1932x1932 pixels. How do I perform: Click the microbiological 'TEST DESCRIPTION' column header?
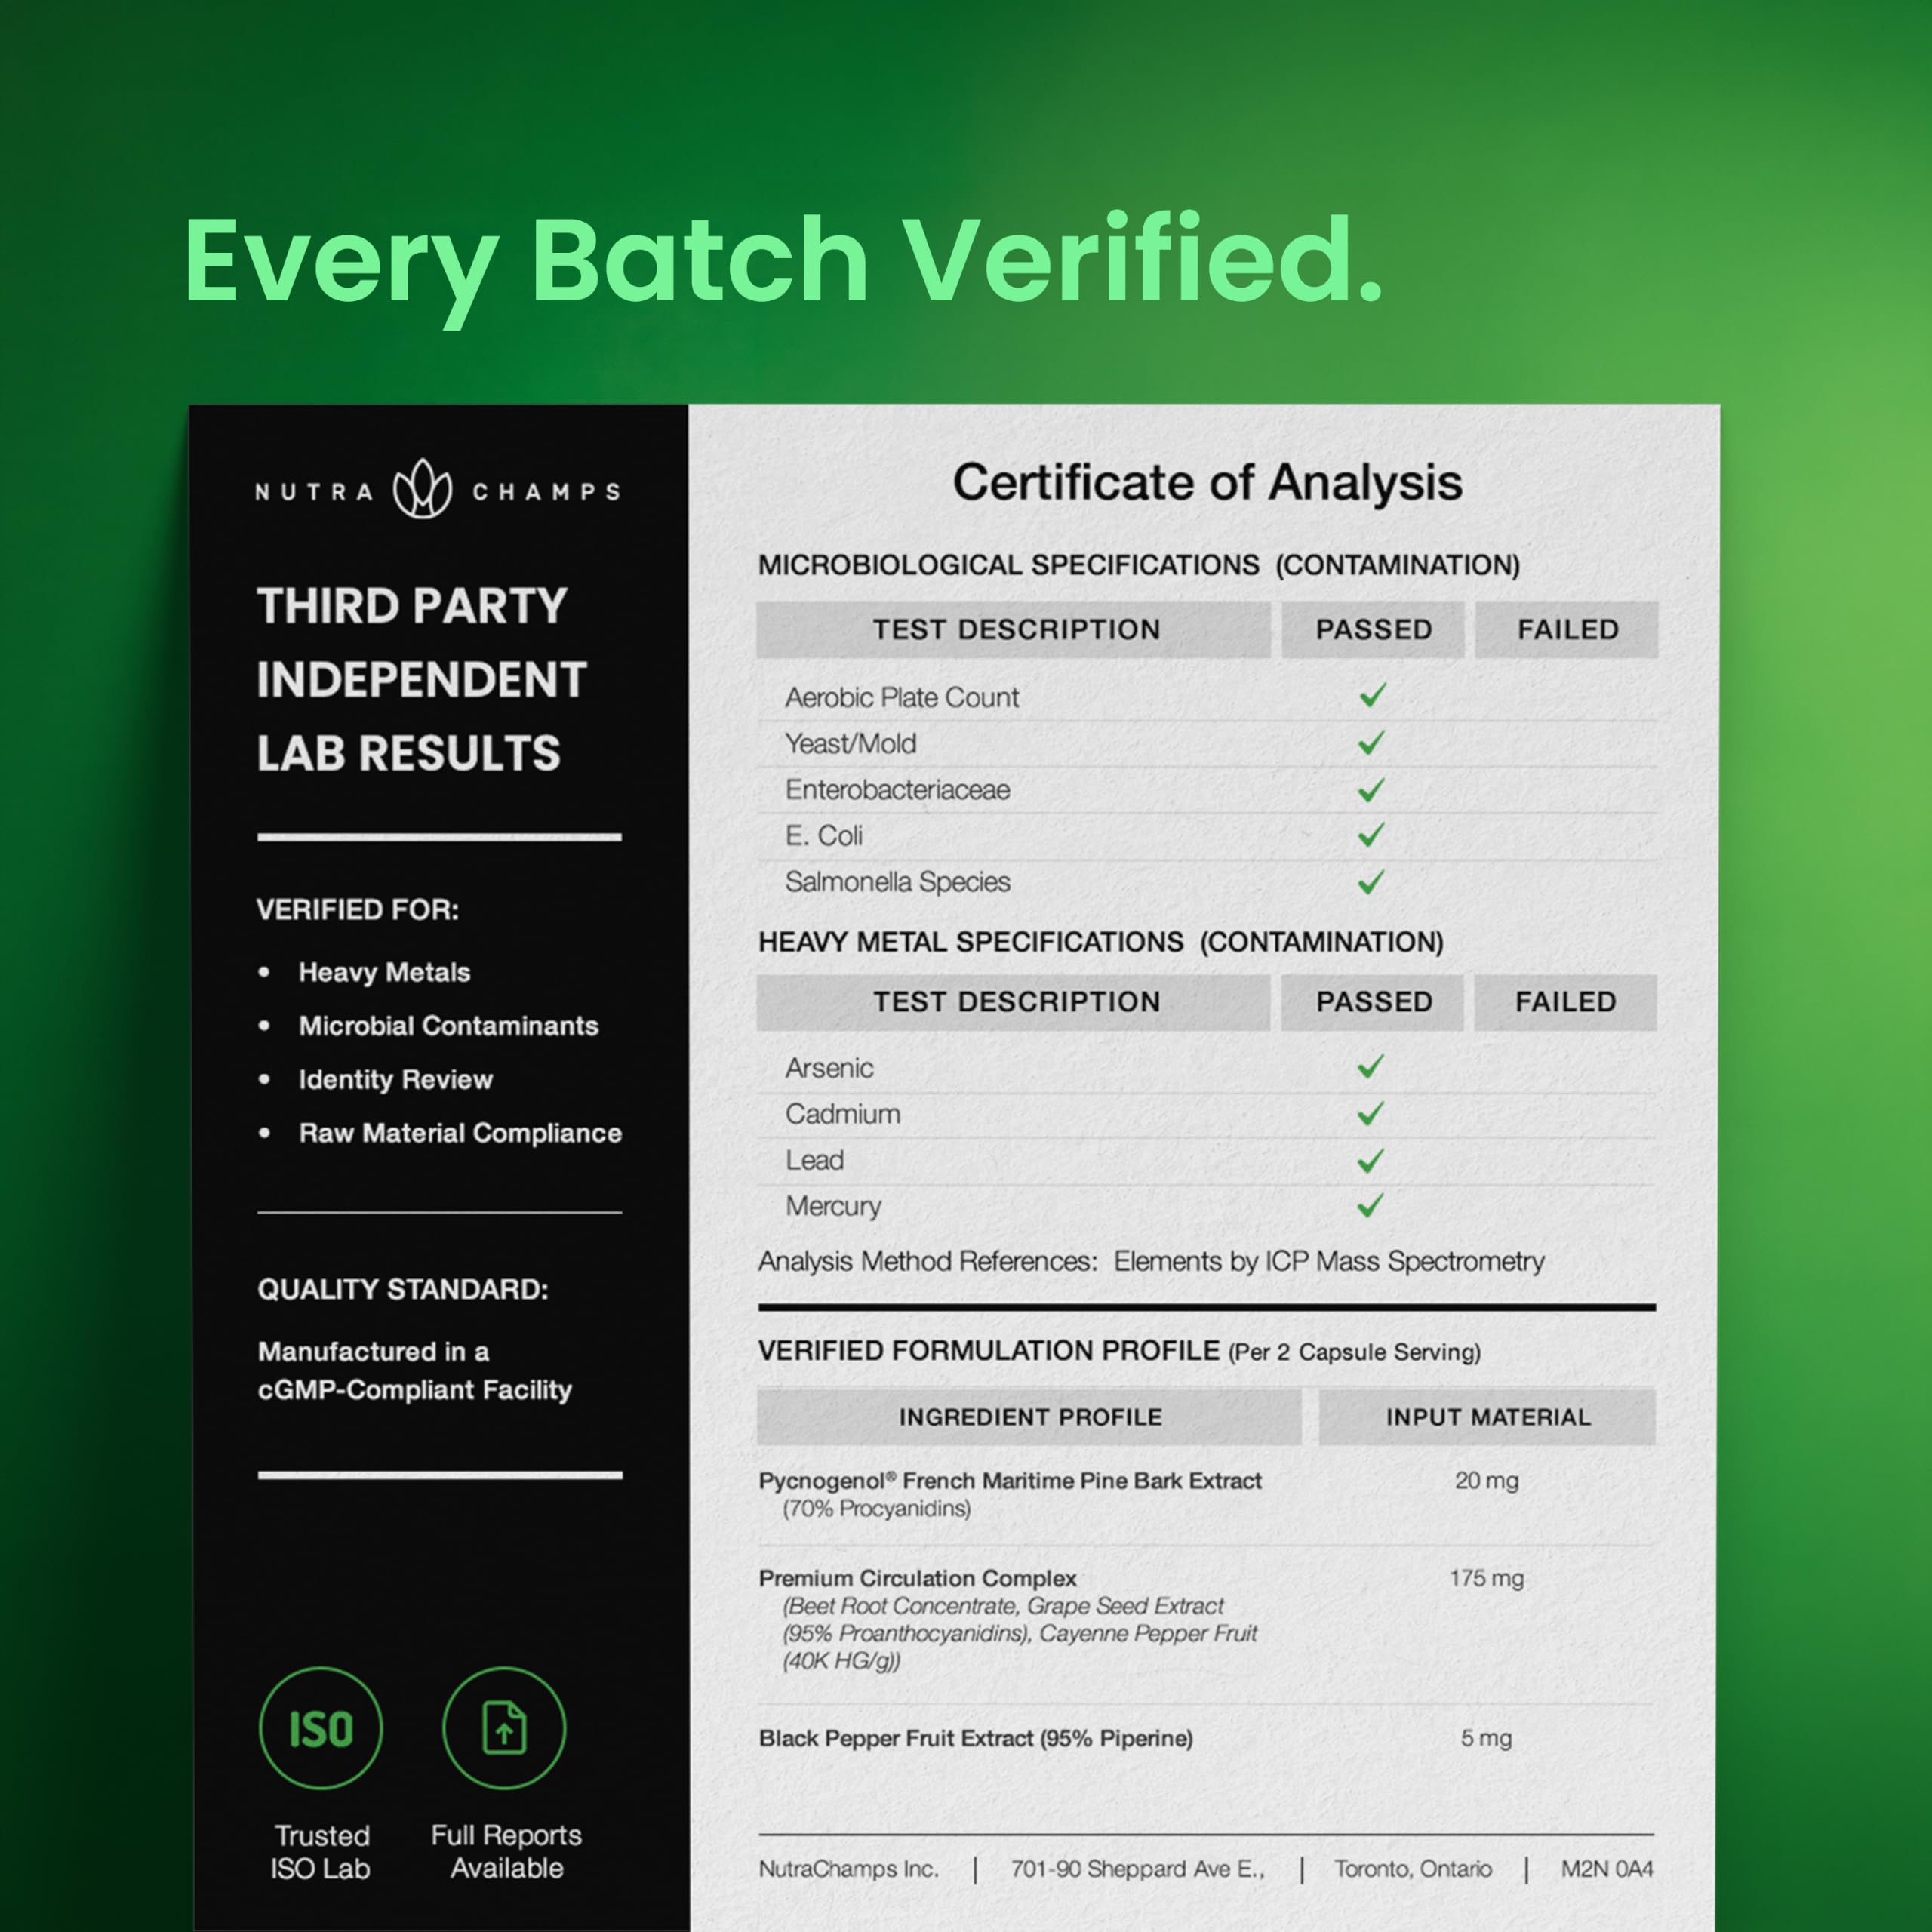click(x=1014, y=629)
